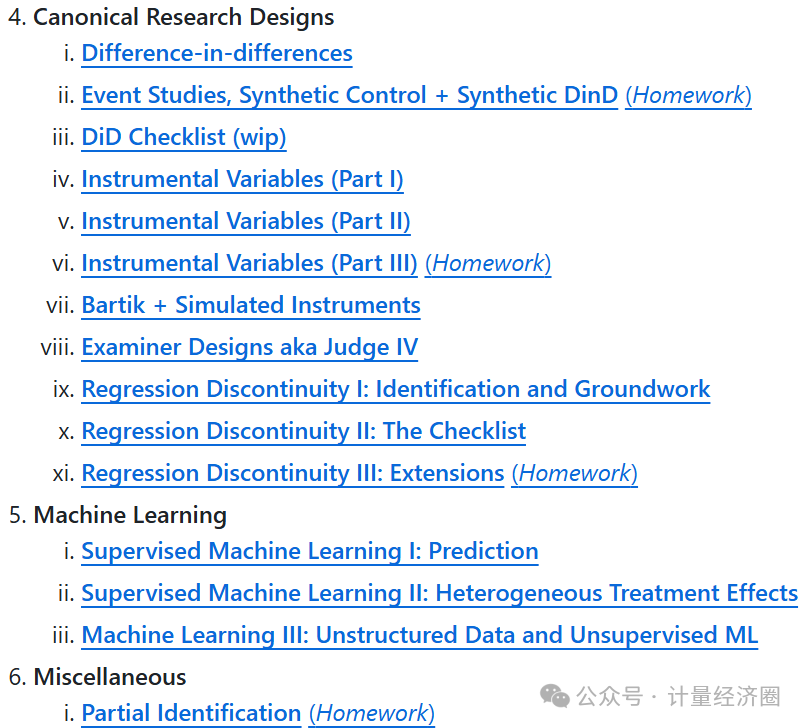Open Supervised ML II: Heterogeneous Treatment Effects
806x728 pixels.
coord(439,594)
